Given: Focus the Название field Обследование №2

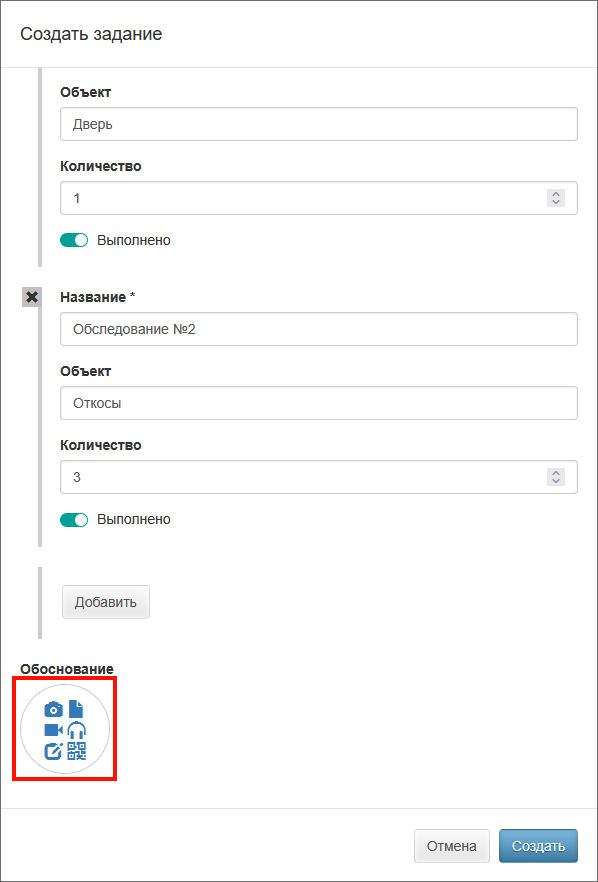Looking at the screenshot, I should click(x=319, y=329).
